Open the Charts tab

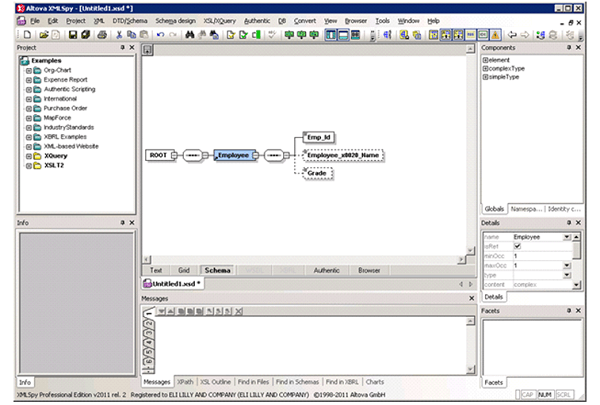pyautogui.click(x=375, y=382)
